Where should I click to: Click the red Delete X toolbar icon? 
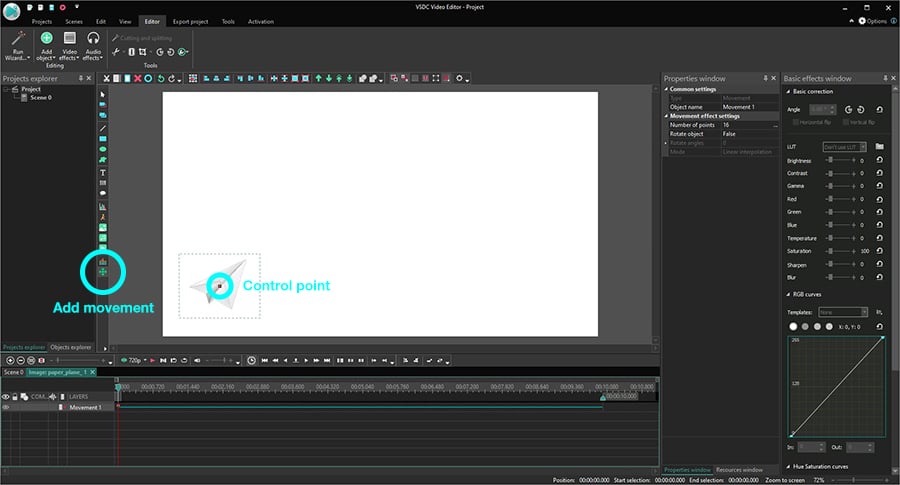point(138,79)
